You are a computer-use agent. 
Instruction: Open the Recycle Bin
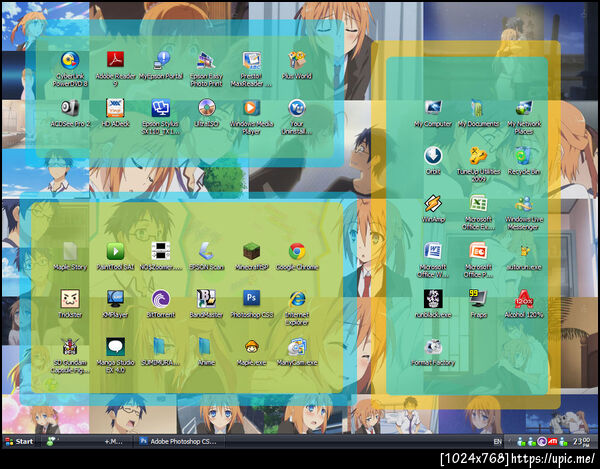pyautogui.click(x=524, y=156)
